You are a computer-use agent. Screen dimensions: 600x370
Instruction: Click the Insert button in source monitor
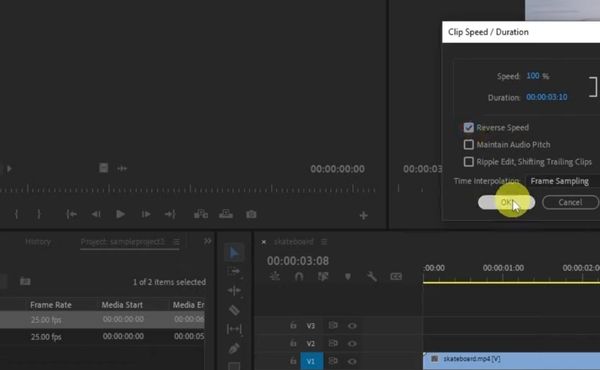point(201,214)
